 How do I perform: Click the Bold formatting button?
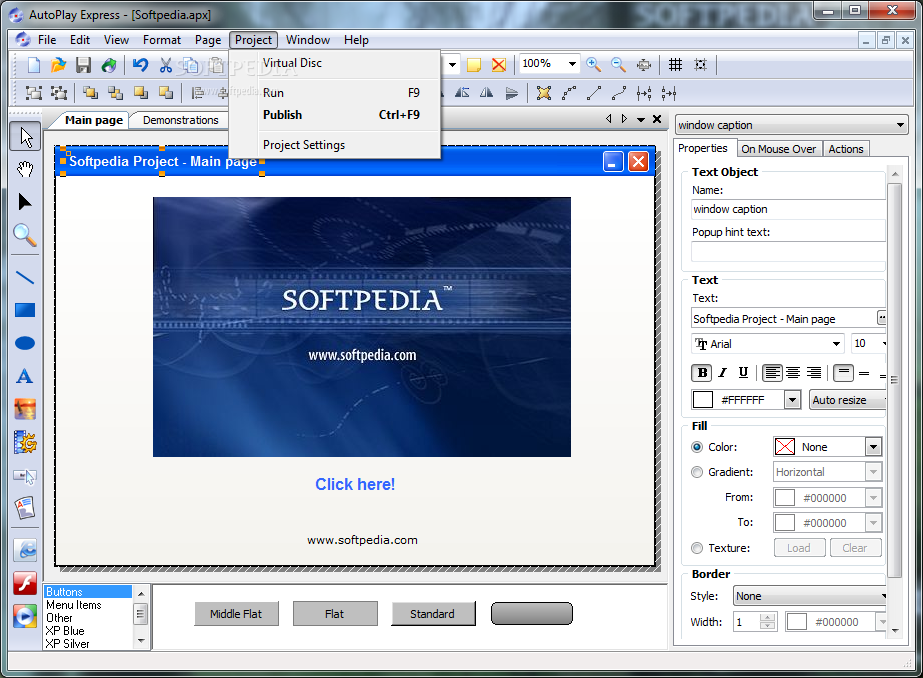(702, 373)
